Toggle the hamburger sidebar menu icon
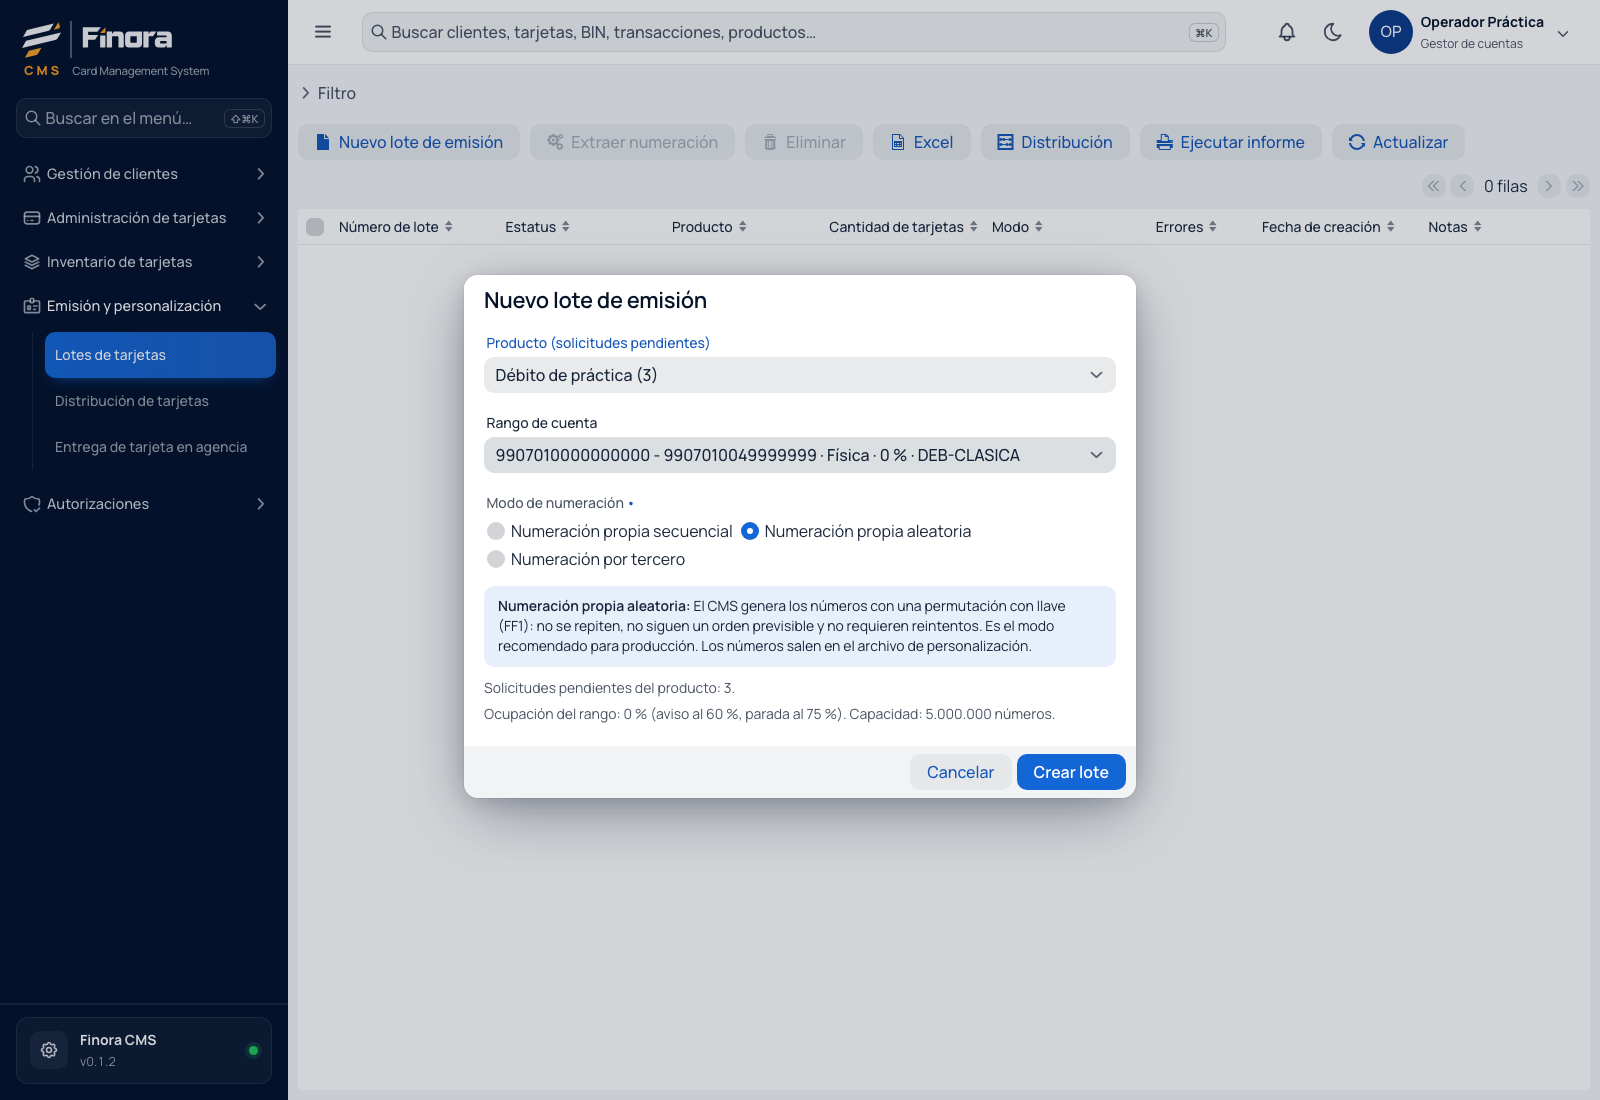This screenshot has width=1600, height=1100. (x=323, y=32)
